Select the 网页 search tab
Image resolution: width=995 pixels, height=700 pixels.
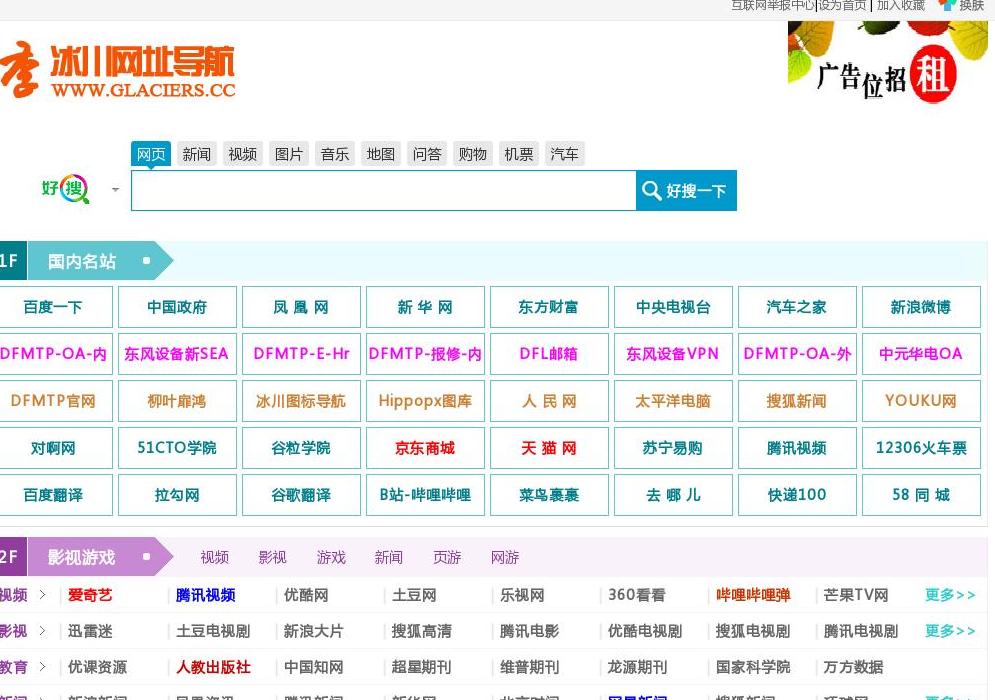pos(151,154)
